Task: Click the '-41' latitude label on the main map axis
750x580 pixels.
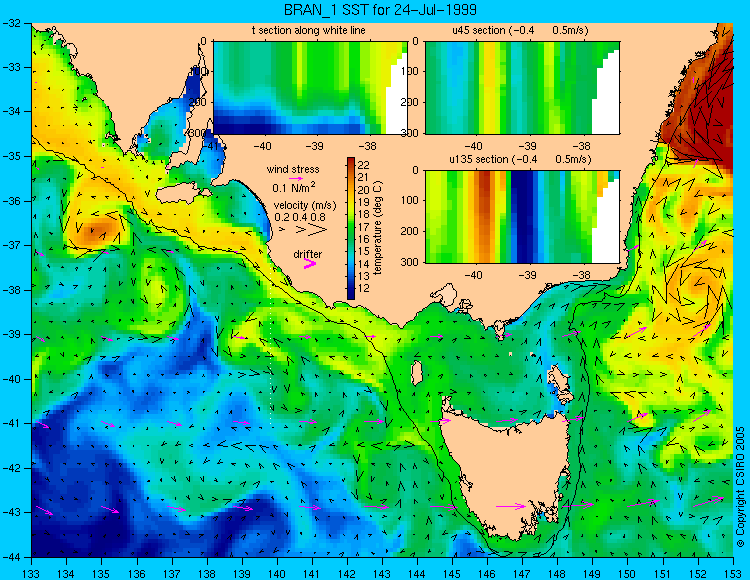Action: point(13,423)
